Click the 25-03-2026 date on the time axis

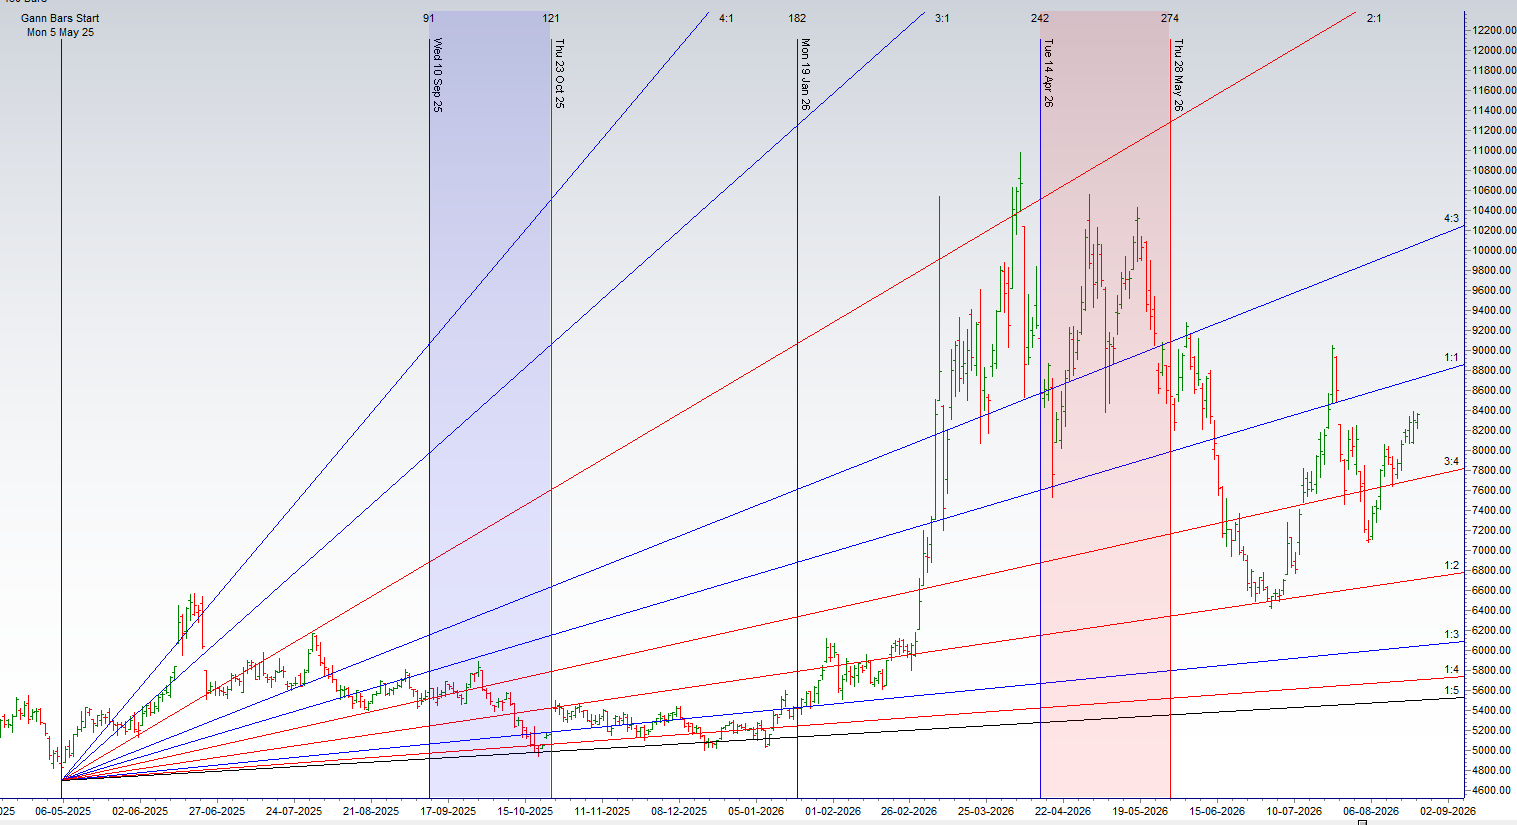click(x=986, y=811)
